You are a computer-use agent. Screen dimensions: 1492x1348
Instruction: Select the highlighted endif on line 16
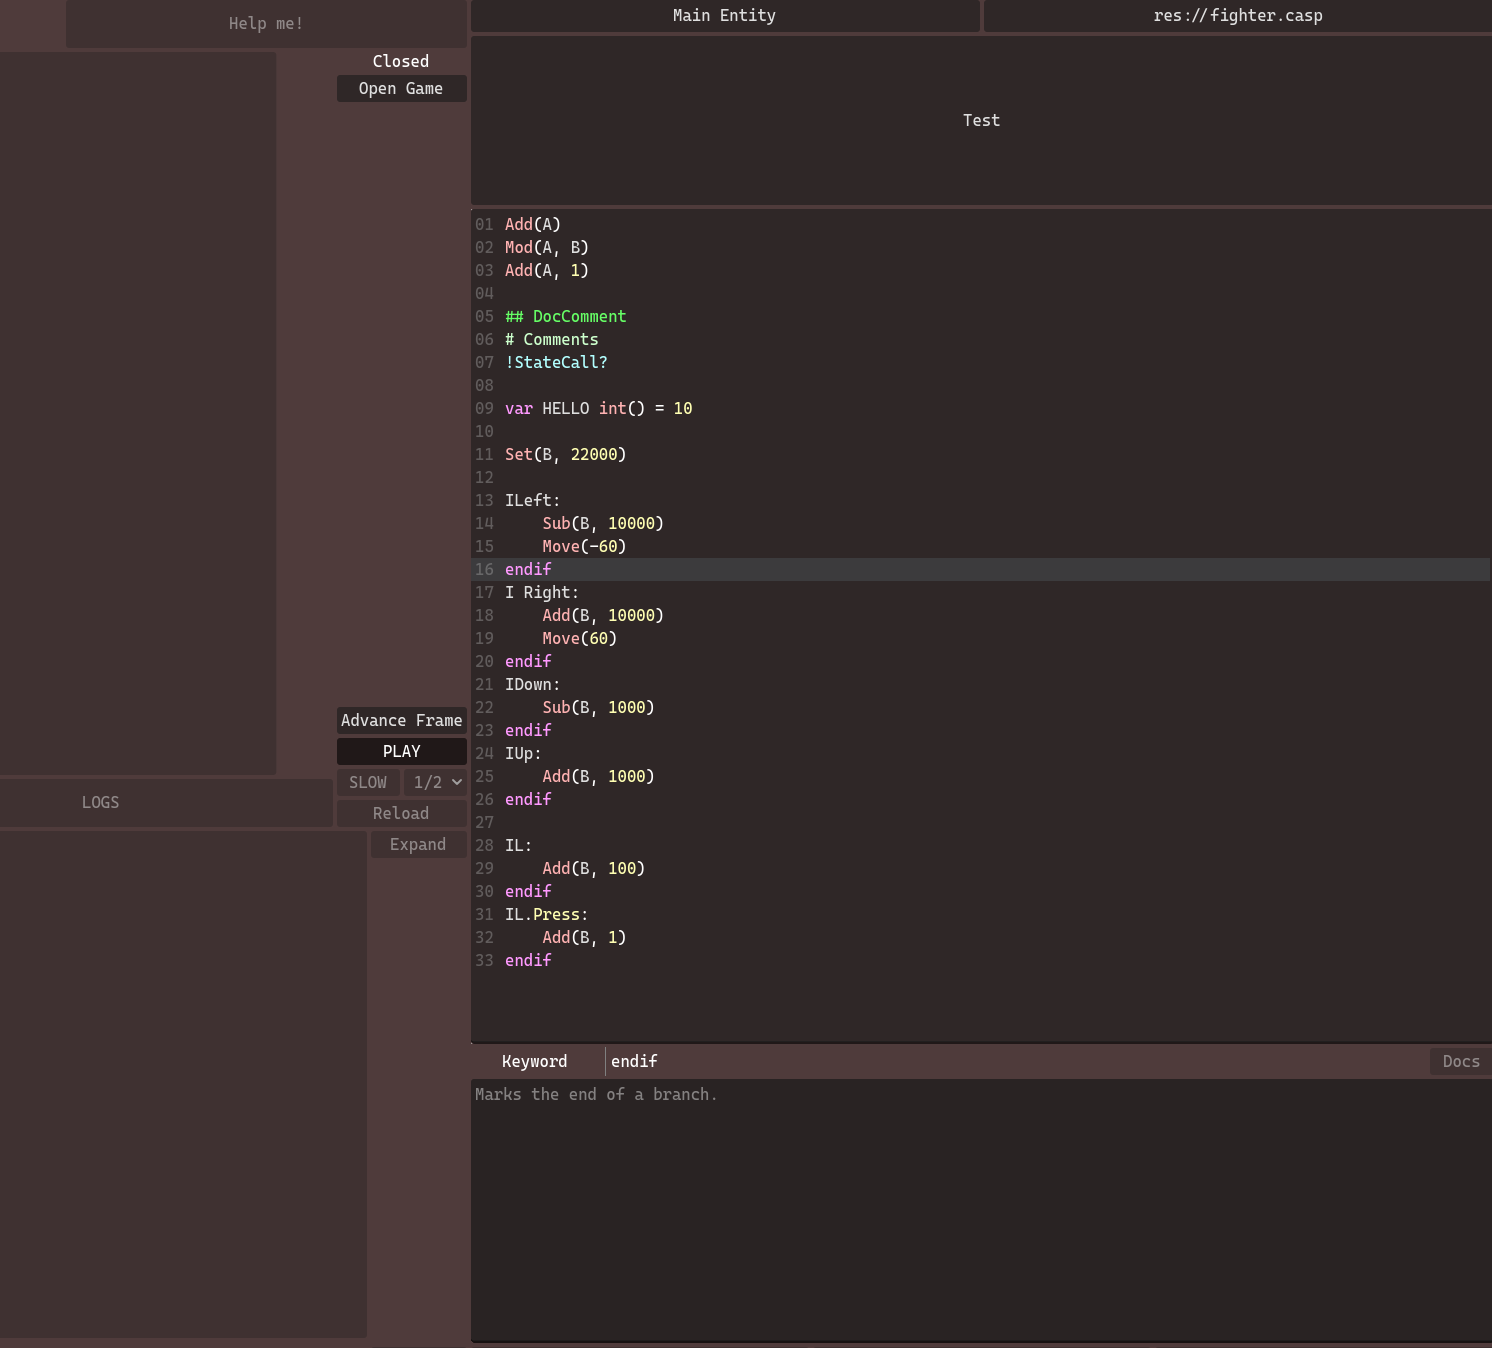528,569
